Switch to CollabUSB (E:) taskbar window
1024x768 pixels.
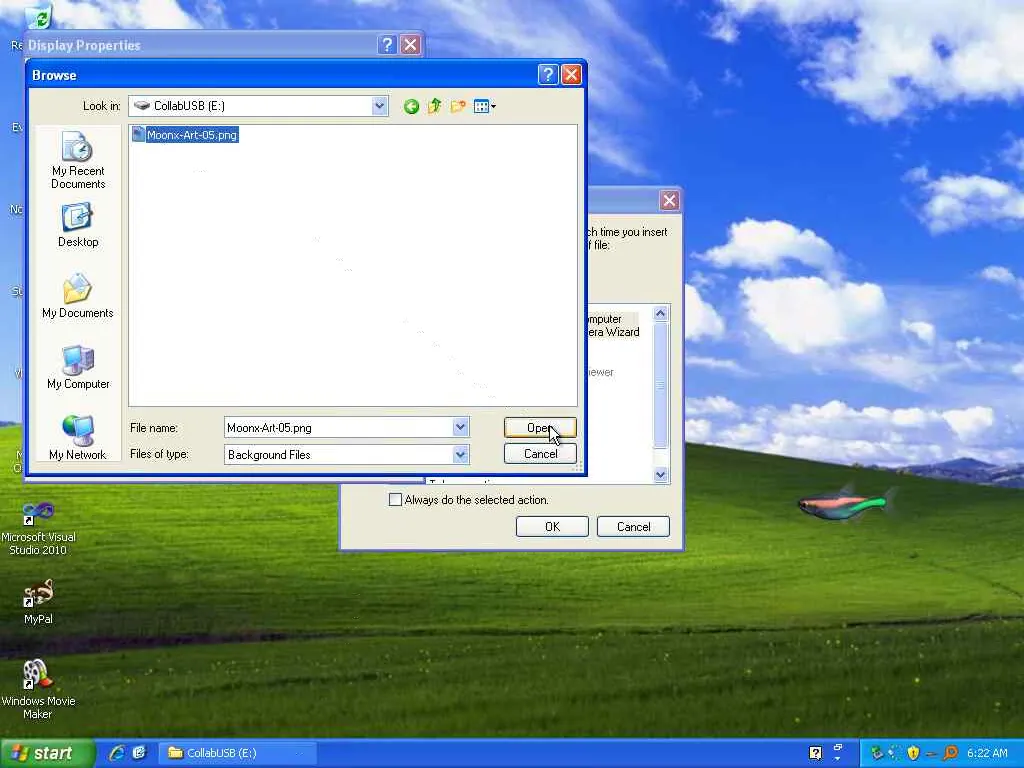click(237, 753)
